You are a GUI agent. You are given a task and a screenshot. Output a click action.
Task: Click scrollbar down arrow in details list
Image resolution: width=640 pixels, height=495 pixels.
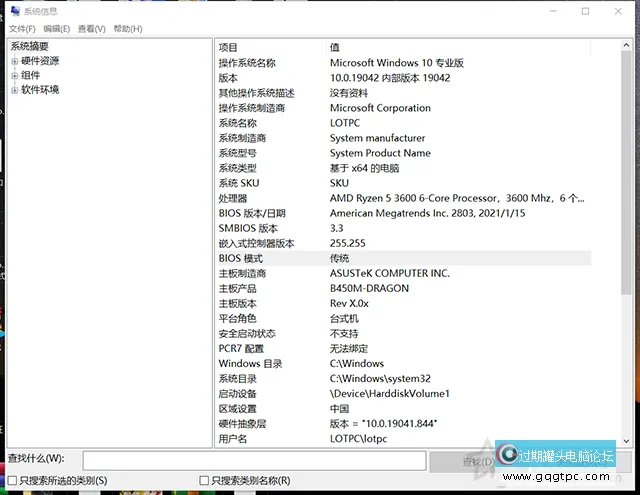click(x=626, y=441)
